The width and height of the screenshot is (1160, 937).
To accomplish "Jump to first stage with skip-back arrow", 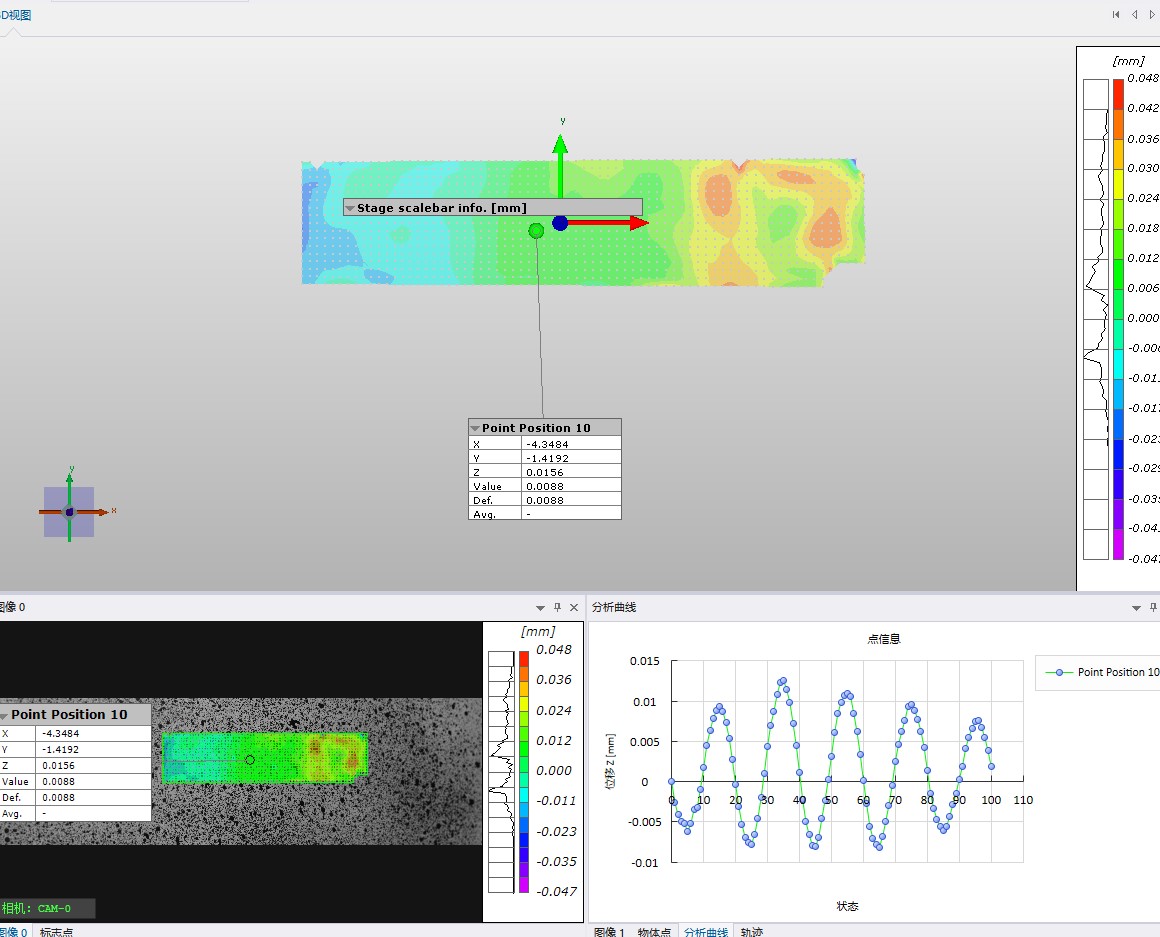I will pyautogui.click(x=1116, y=14).
